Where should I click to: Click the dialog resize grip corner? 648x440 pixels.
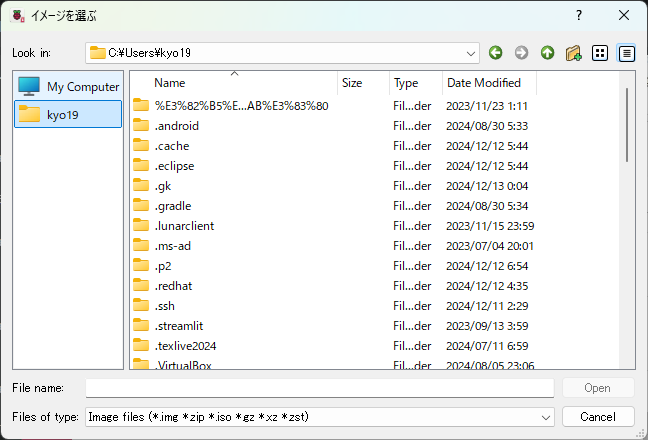[641, 433]
